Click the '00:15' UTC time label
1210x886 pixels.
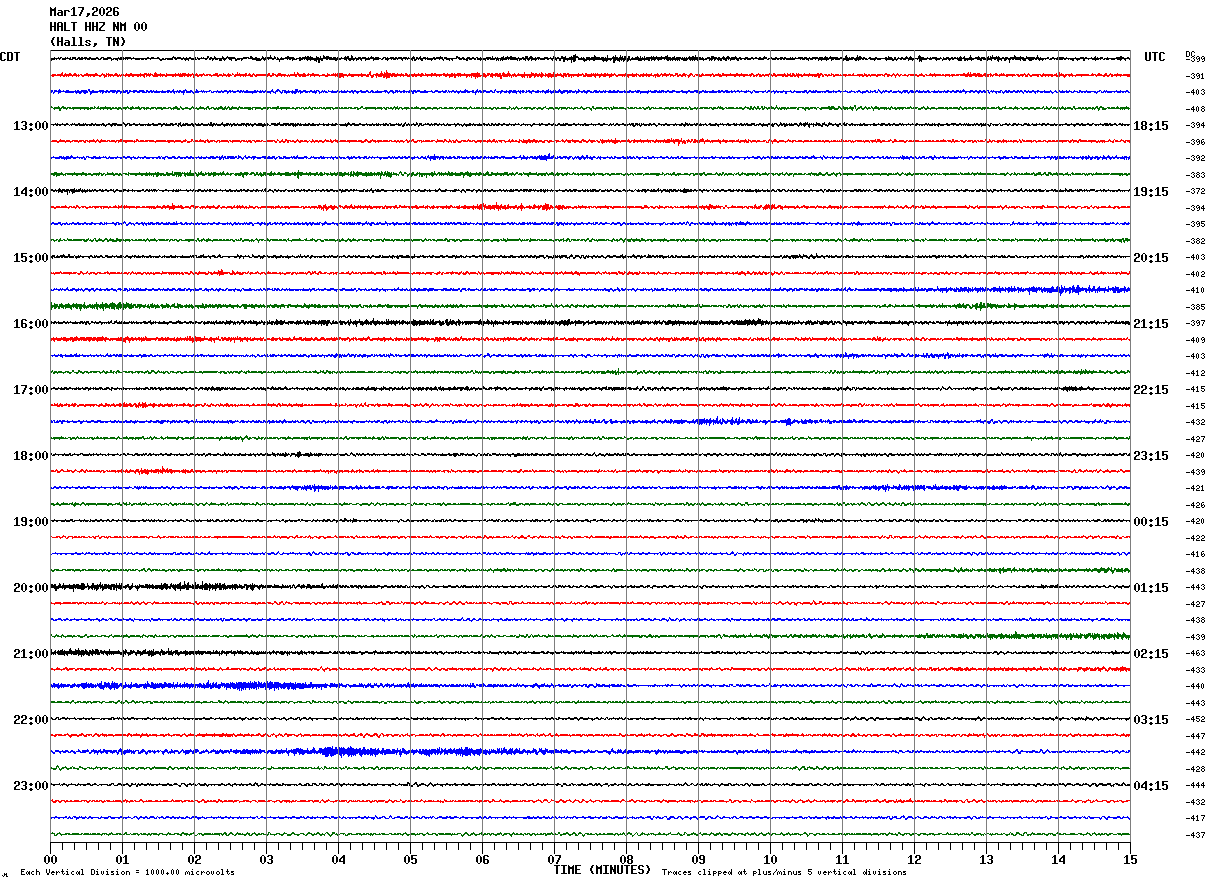(1151, 522)
